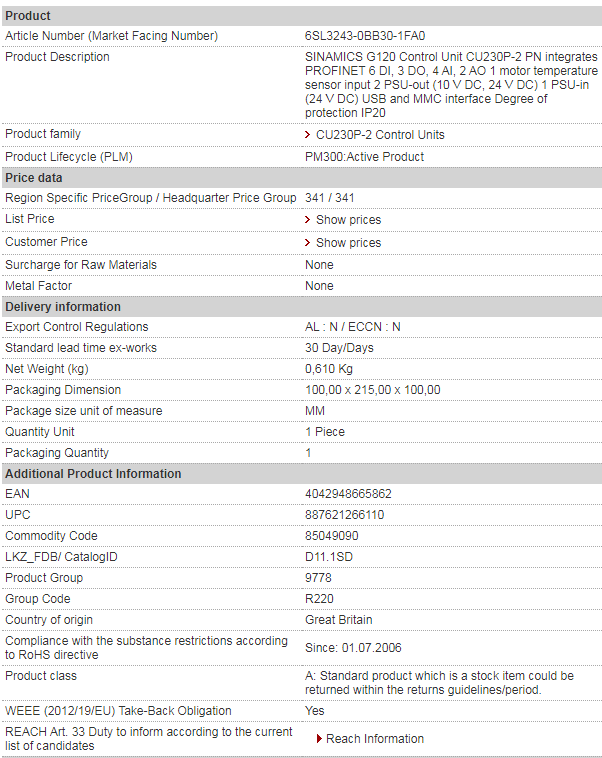Click the Product class A: Standard product text
The width and height of the screenshot is (602, 758).
[439, 683]
